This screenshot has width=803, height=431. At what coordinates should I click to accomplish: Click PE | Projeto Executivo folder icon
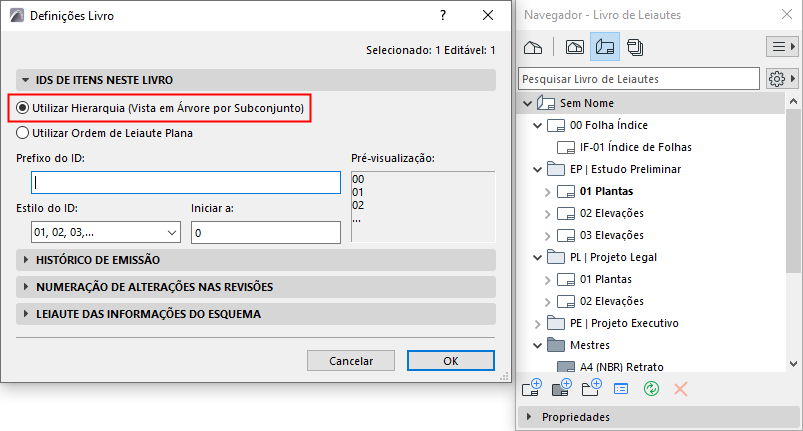(x=556, y=323)
